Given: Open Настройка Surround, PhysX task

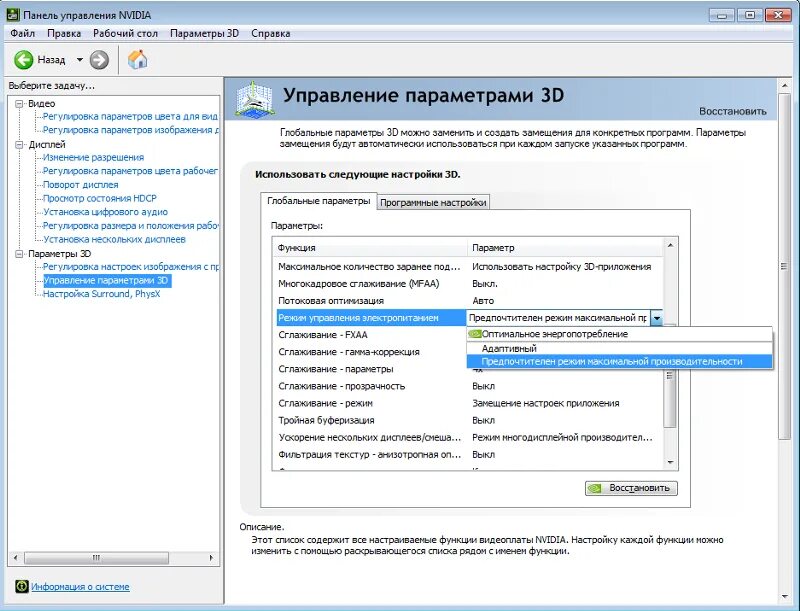Looking at the screenshot, I should [x=102, y=294].
